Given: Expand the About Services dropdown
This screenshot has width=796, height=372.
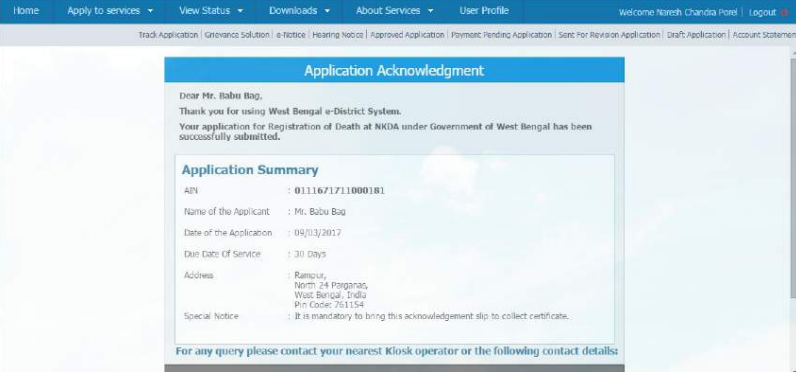Looking at the screenshot, I should click(x=394, y=11).
